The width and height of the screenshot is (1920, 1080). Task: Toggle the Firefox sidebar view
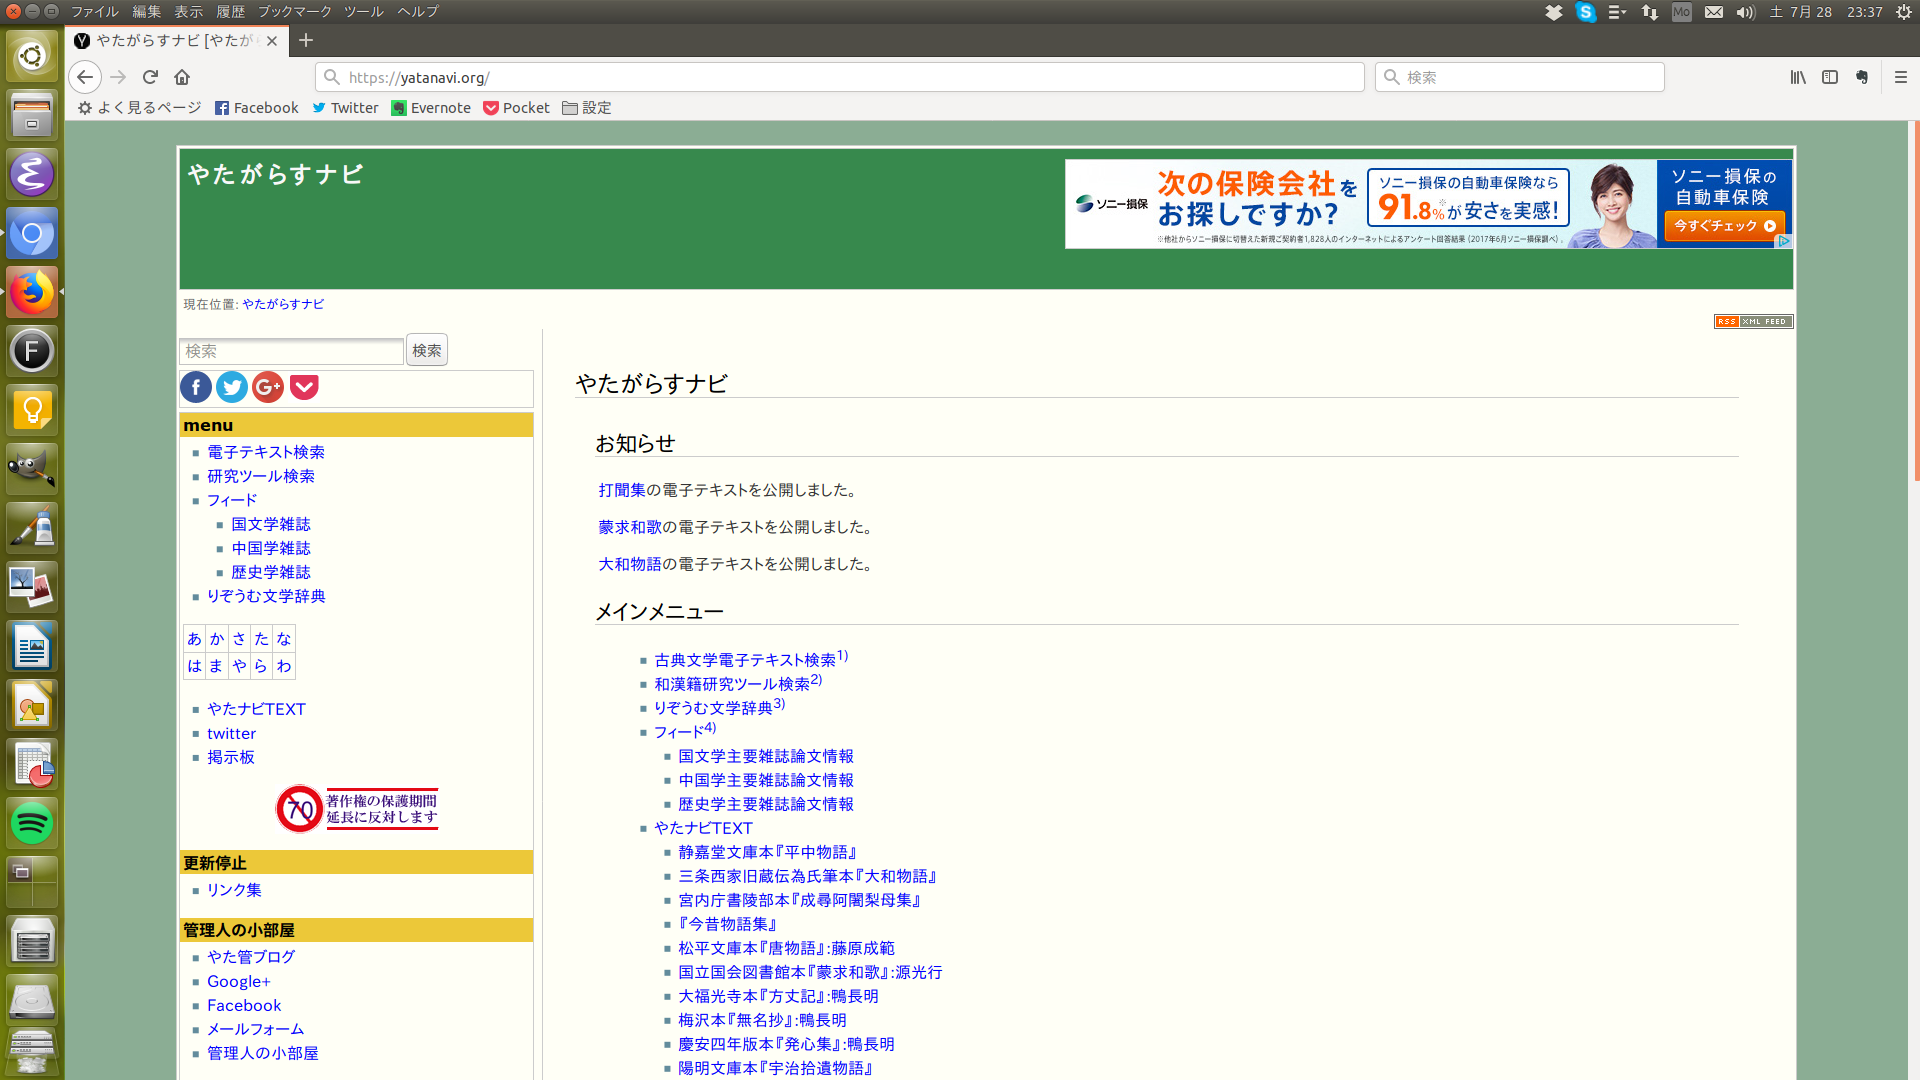point(1829,77)
